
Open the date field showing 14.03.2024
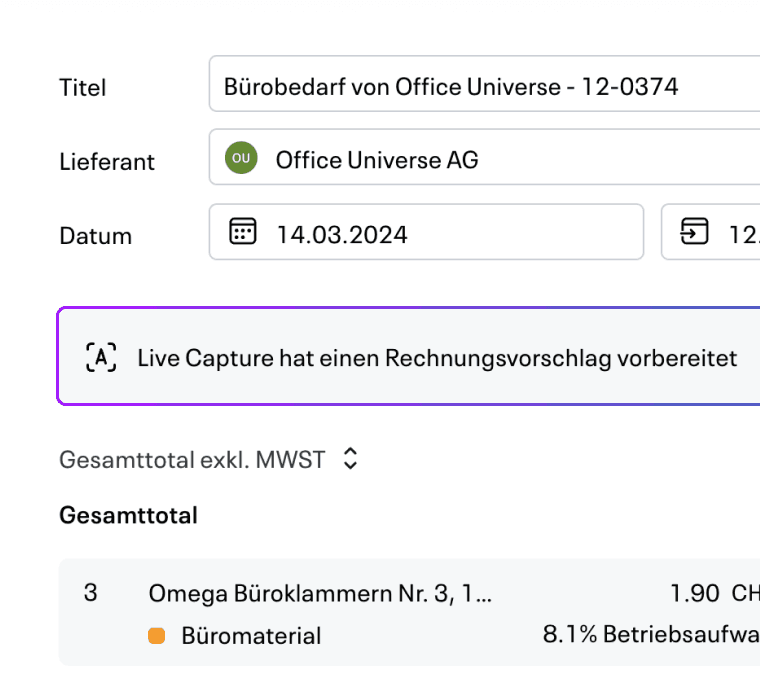coord(426,232)
